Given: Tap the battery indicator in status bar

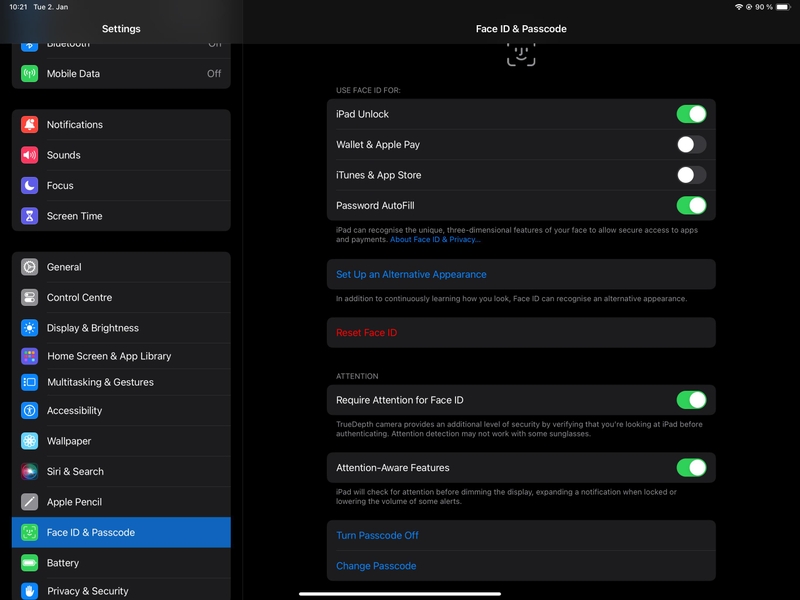Looking at the screenshot, I should (x=784, y=7).
